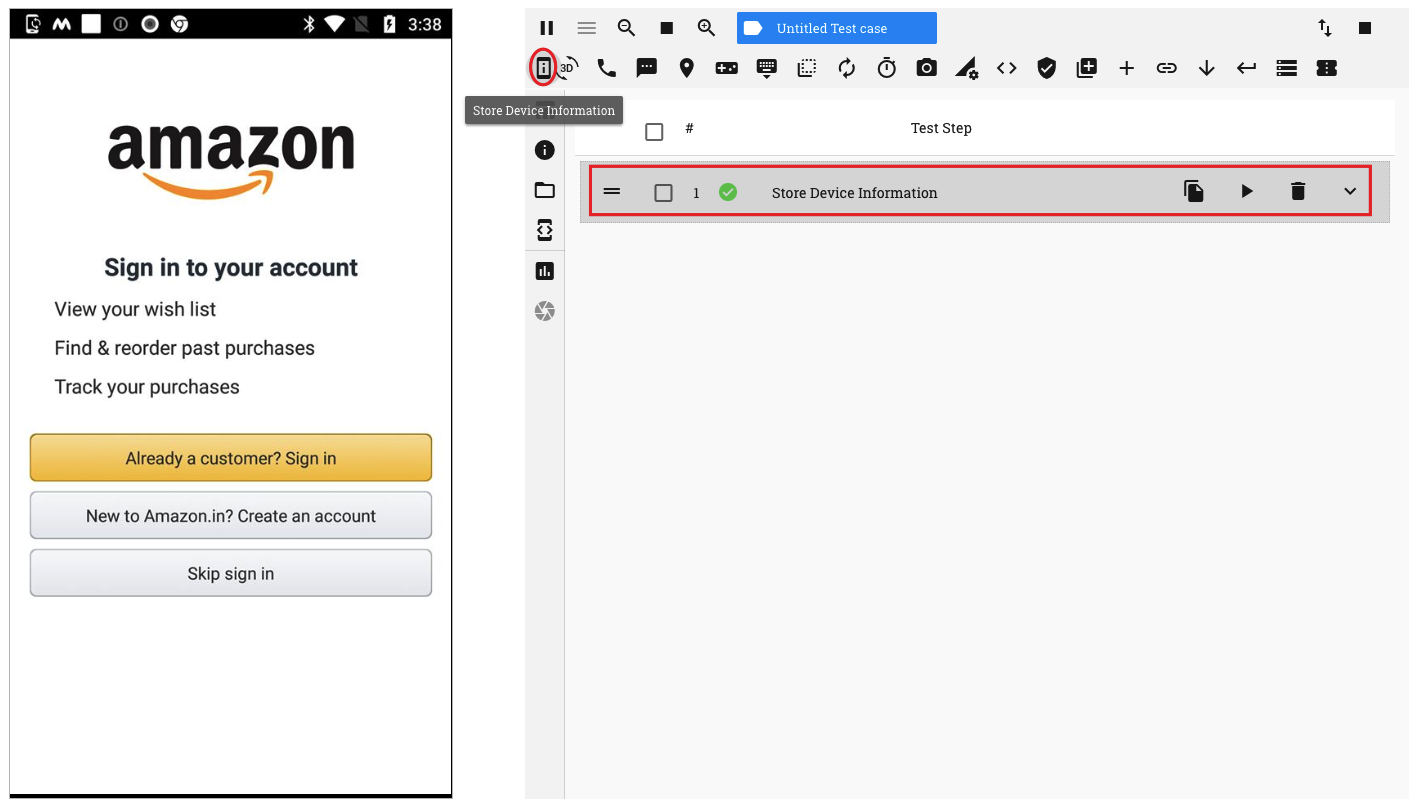This screenshot has height=804, width=1416.
Task: Expand the Store Device Information step details
Action: tap(1350, 191)
